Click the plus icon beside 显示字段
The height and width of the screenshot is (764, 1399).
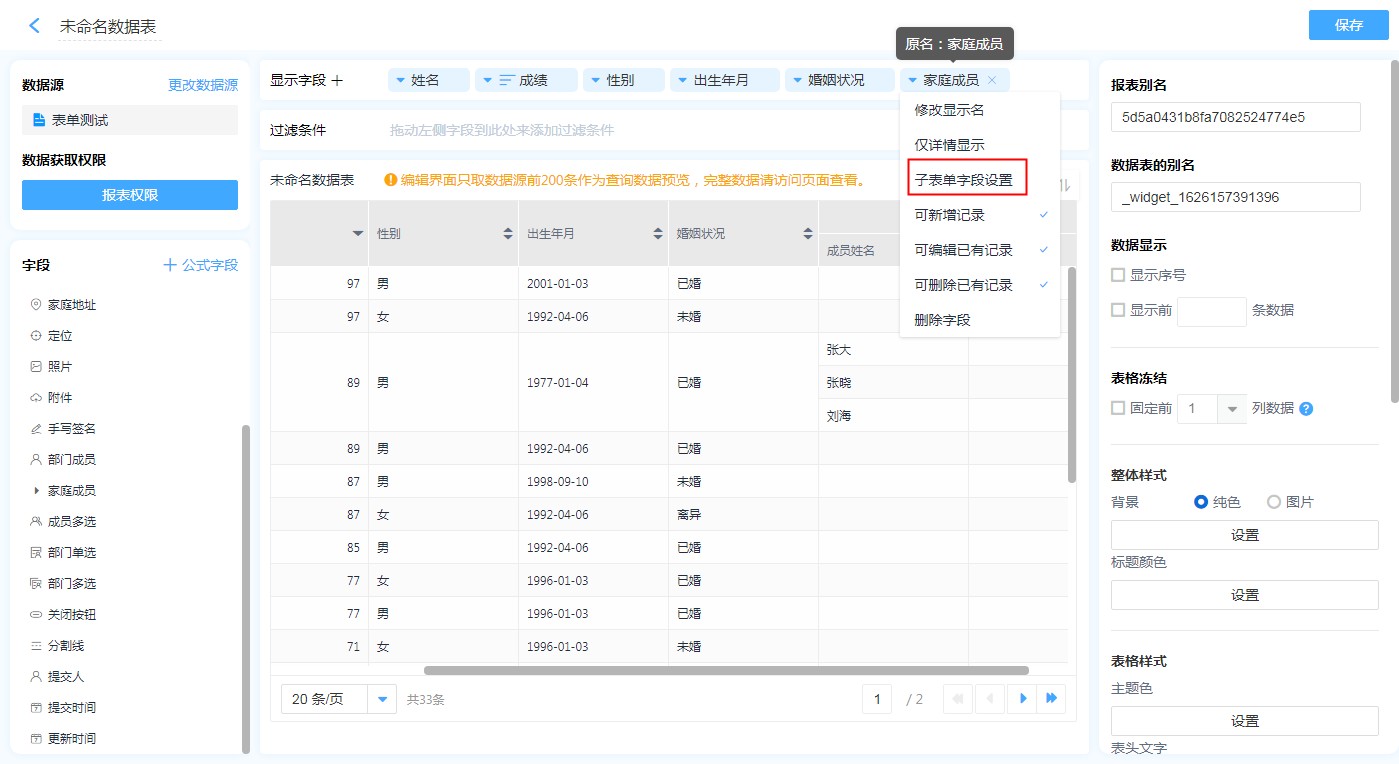click(337, 80)
